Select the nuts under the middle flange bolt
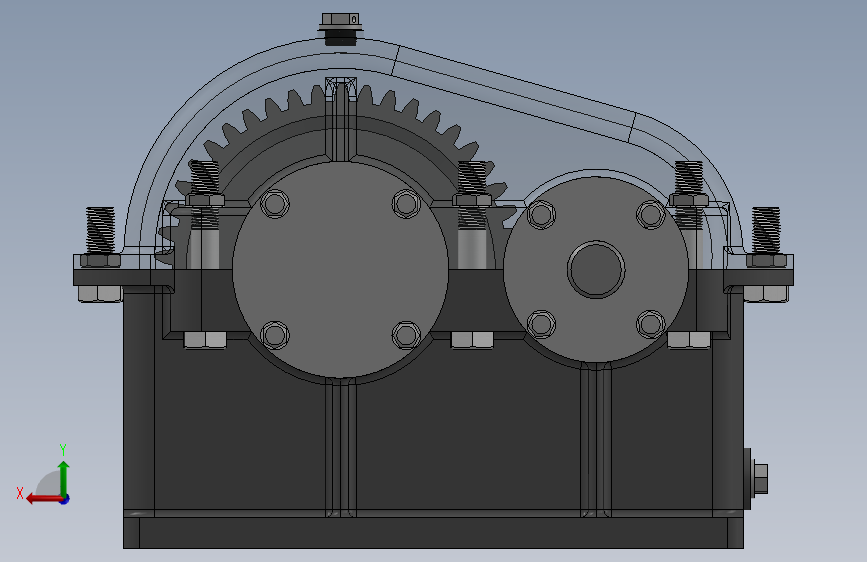The image size is (867, 562). click(472, 340)
